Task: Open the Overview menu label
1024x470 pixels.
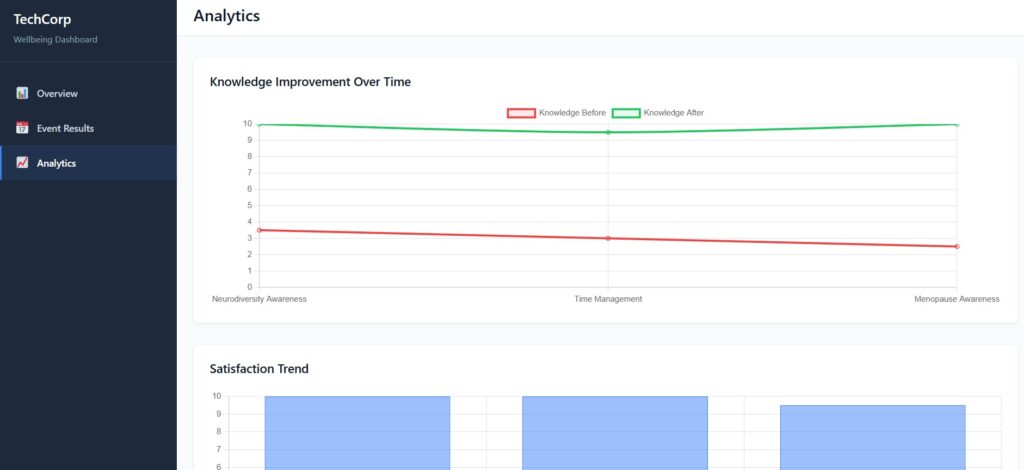Action: 57,93
